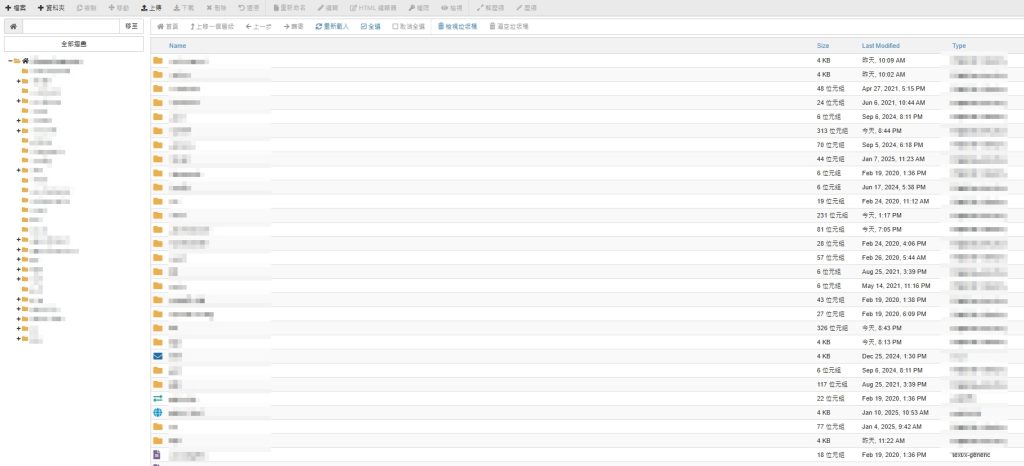Expand the last folder in the sidebar tree
1024x466 pixels.
pyautogui.click(x=18, y=339)
